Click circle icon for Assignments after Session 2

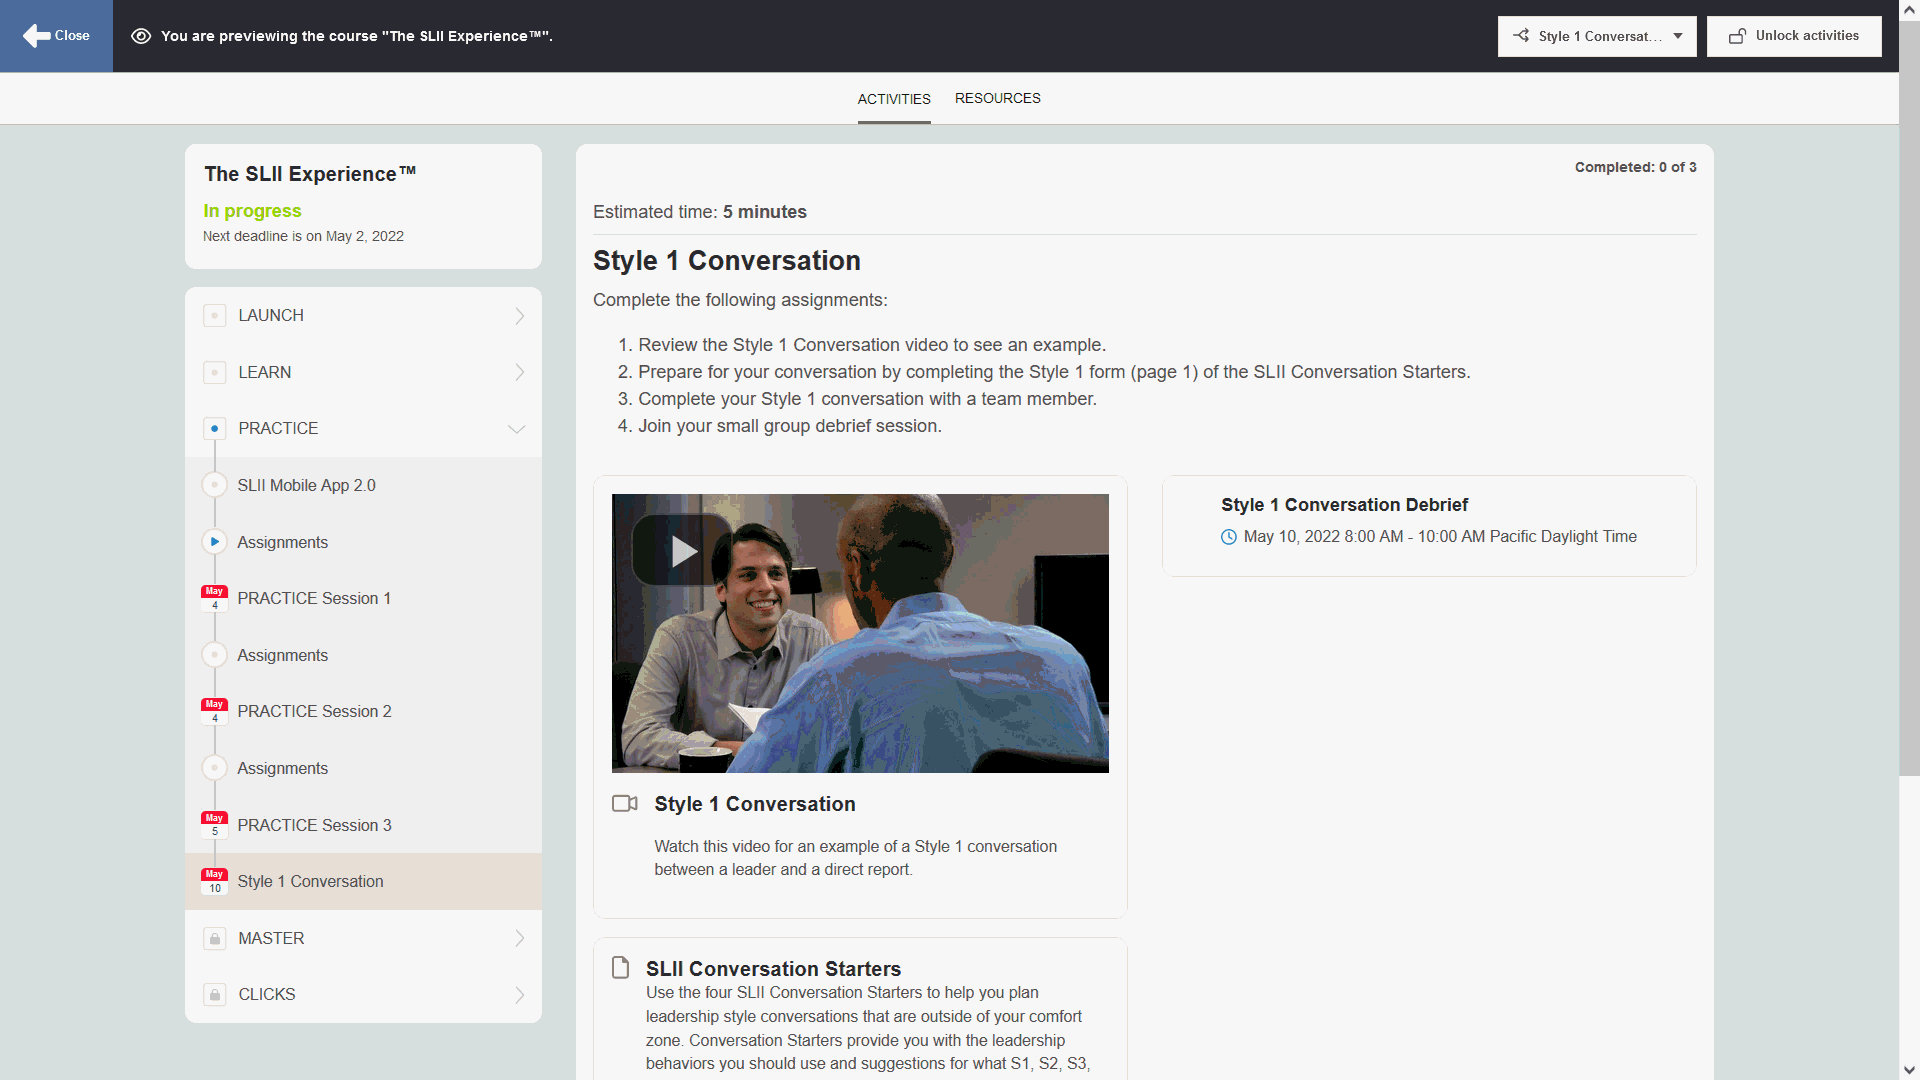pos(214,768)
